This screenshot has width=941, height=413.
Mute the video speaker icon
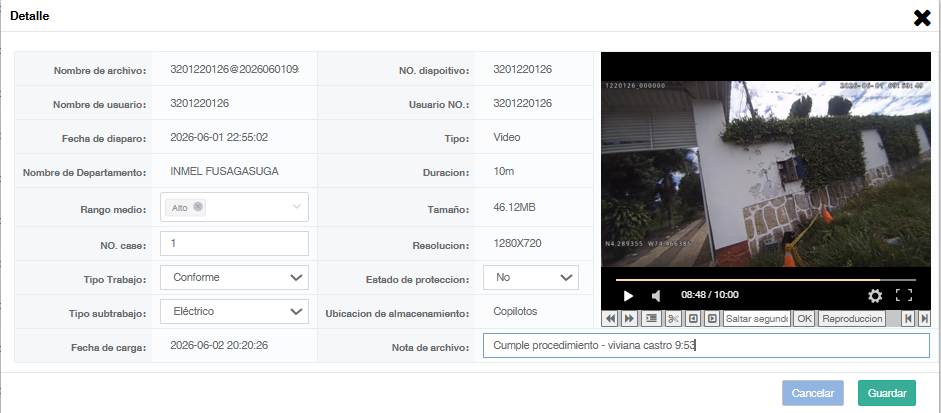[656, 295]
